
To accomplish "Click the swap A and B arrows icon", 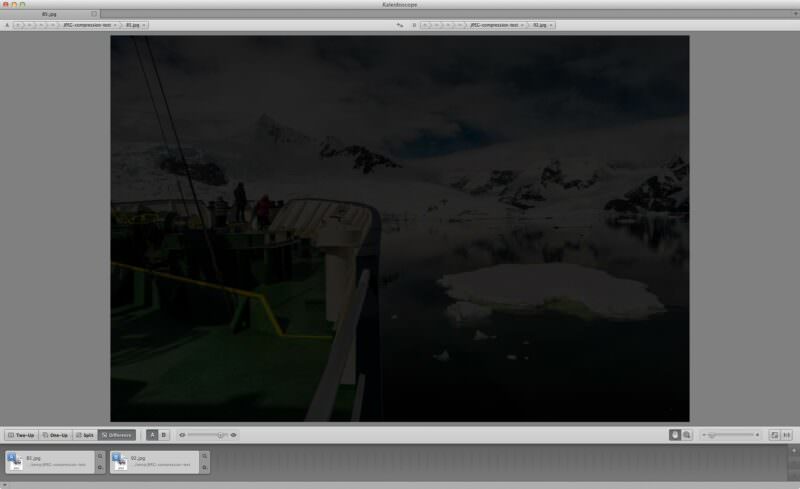I will (400, 25).
